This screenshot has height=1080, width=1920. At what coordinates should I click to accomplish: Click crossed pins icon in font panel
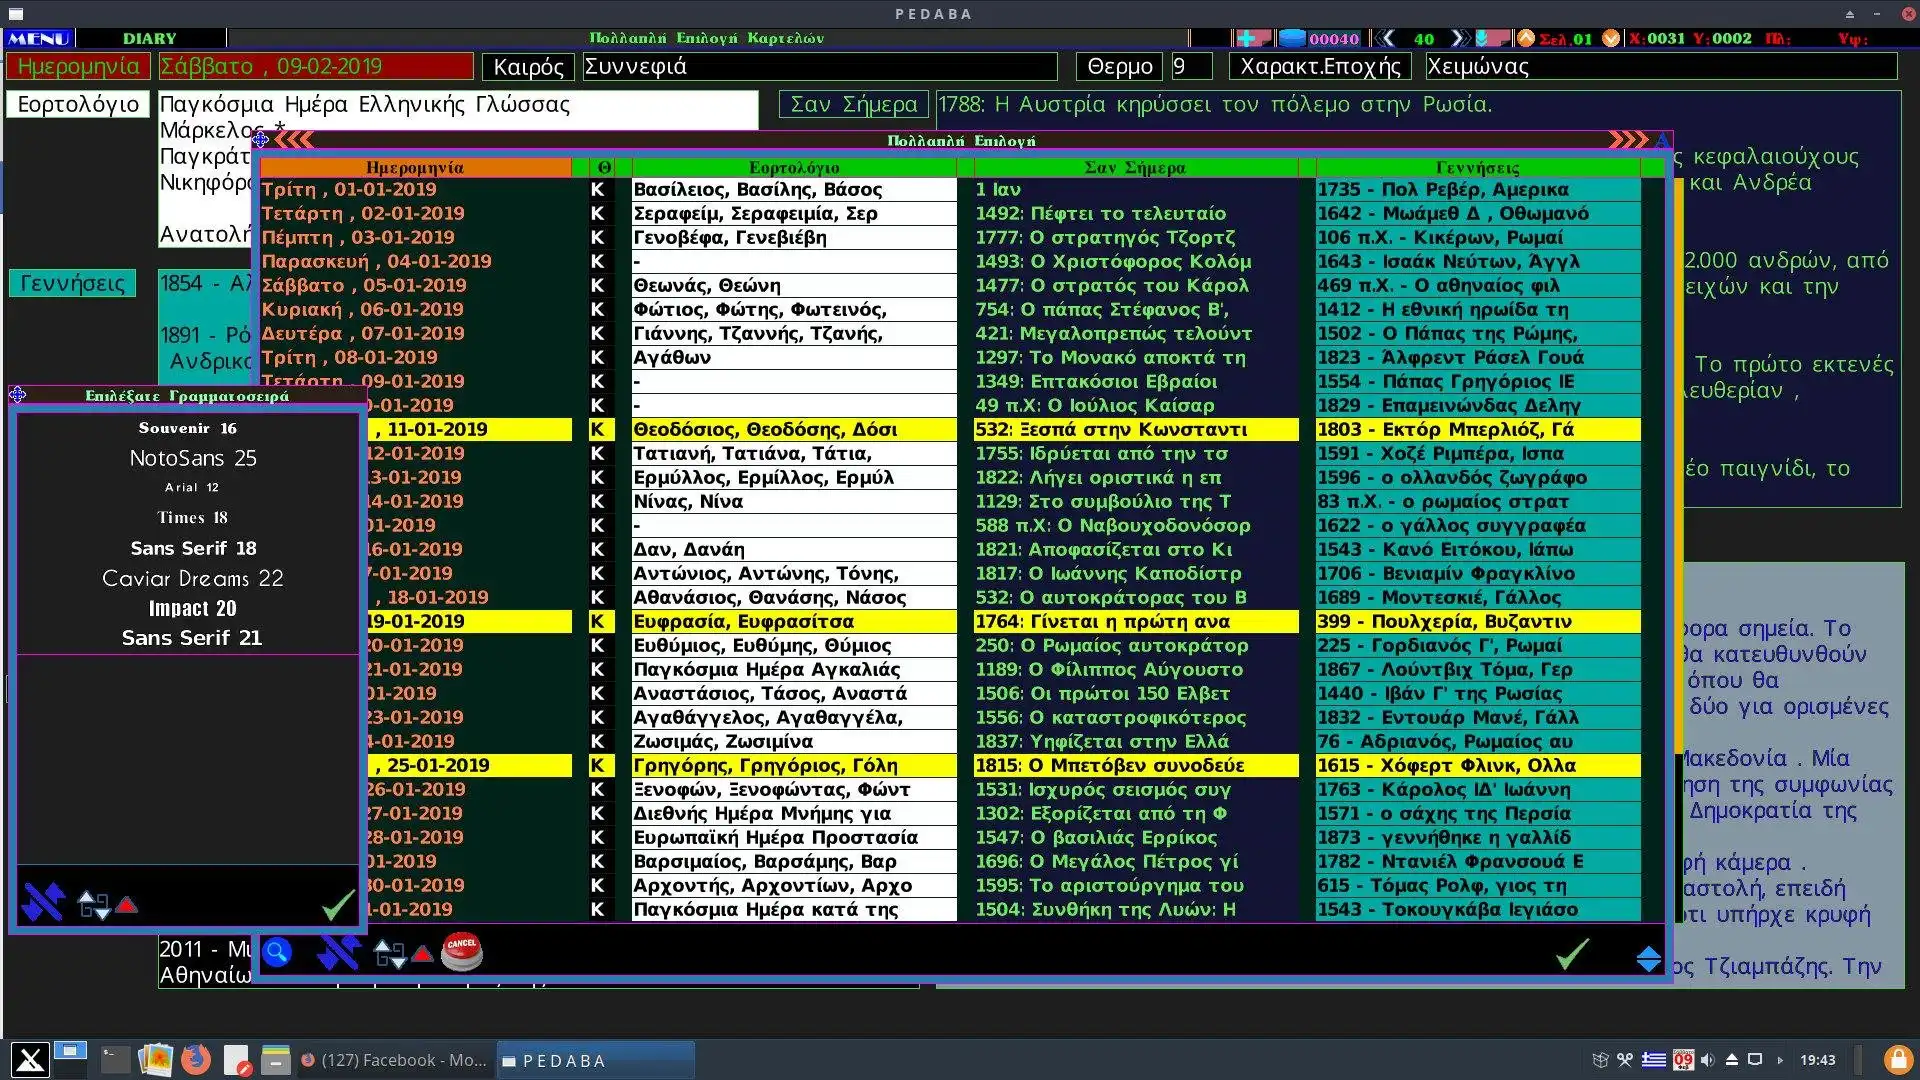(44, 902)
